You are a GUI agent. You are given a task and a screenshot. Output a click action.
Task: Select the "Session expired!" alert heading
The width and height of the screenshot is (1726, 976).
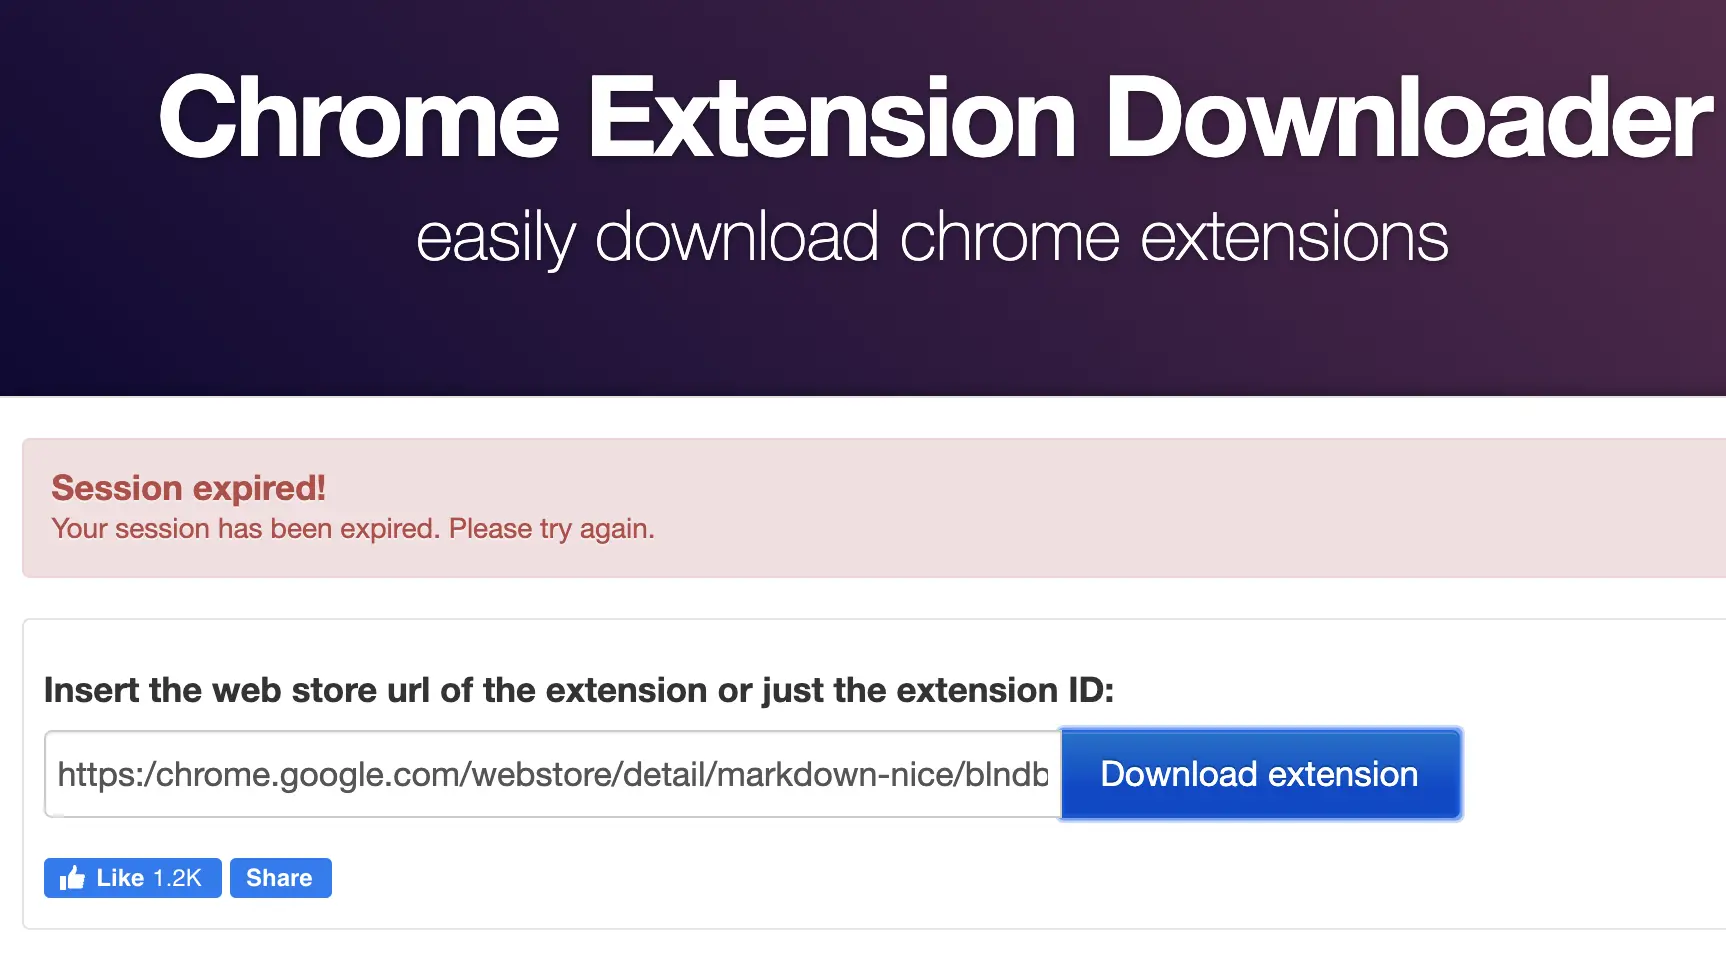189,488
